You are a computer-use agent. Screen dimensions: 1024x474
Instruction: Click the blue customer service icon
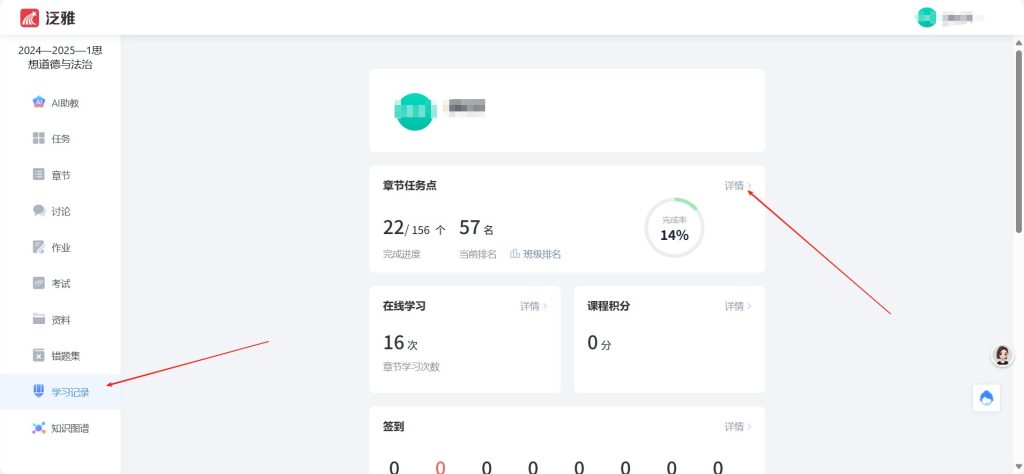tap(986, 398)
